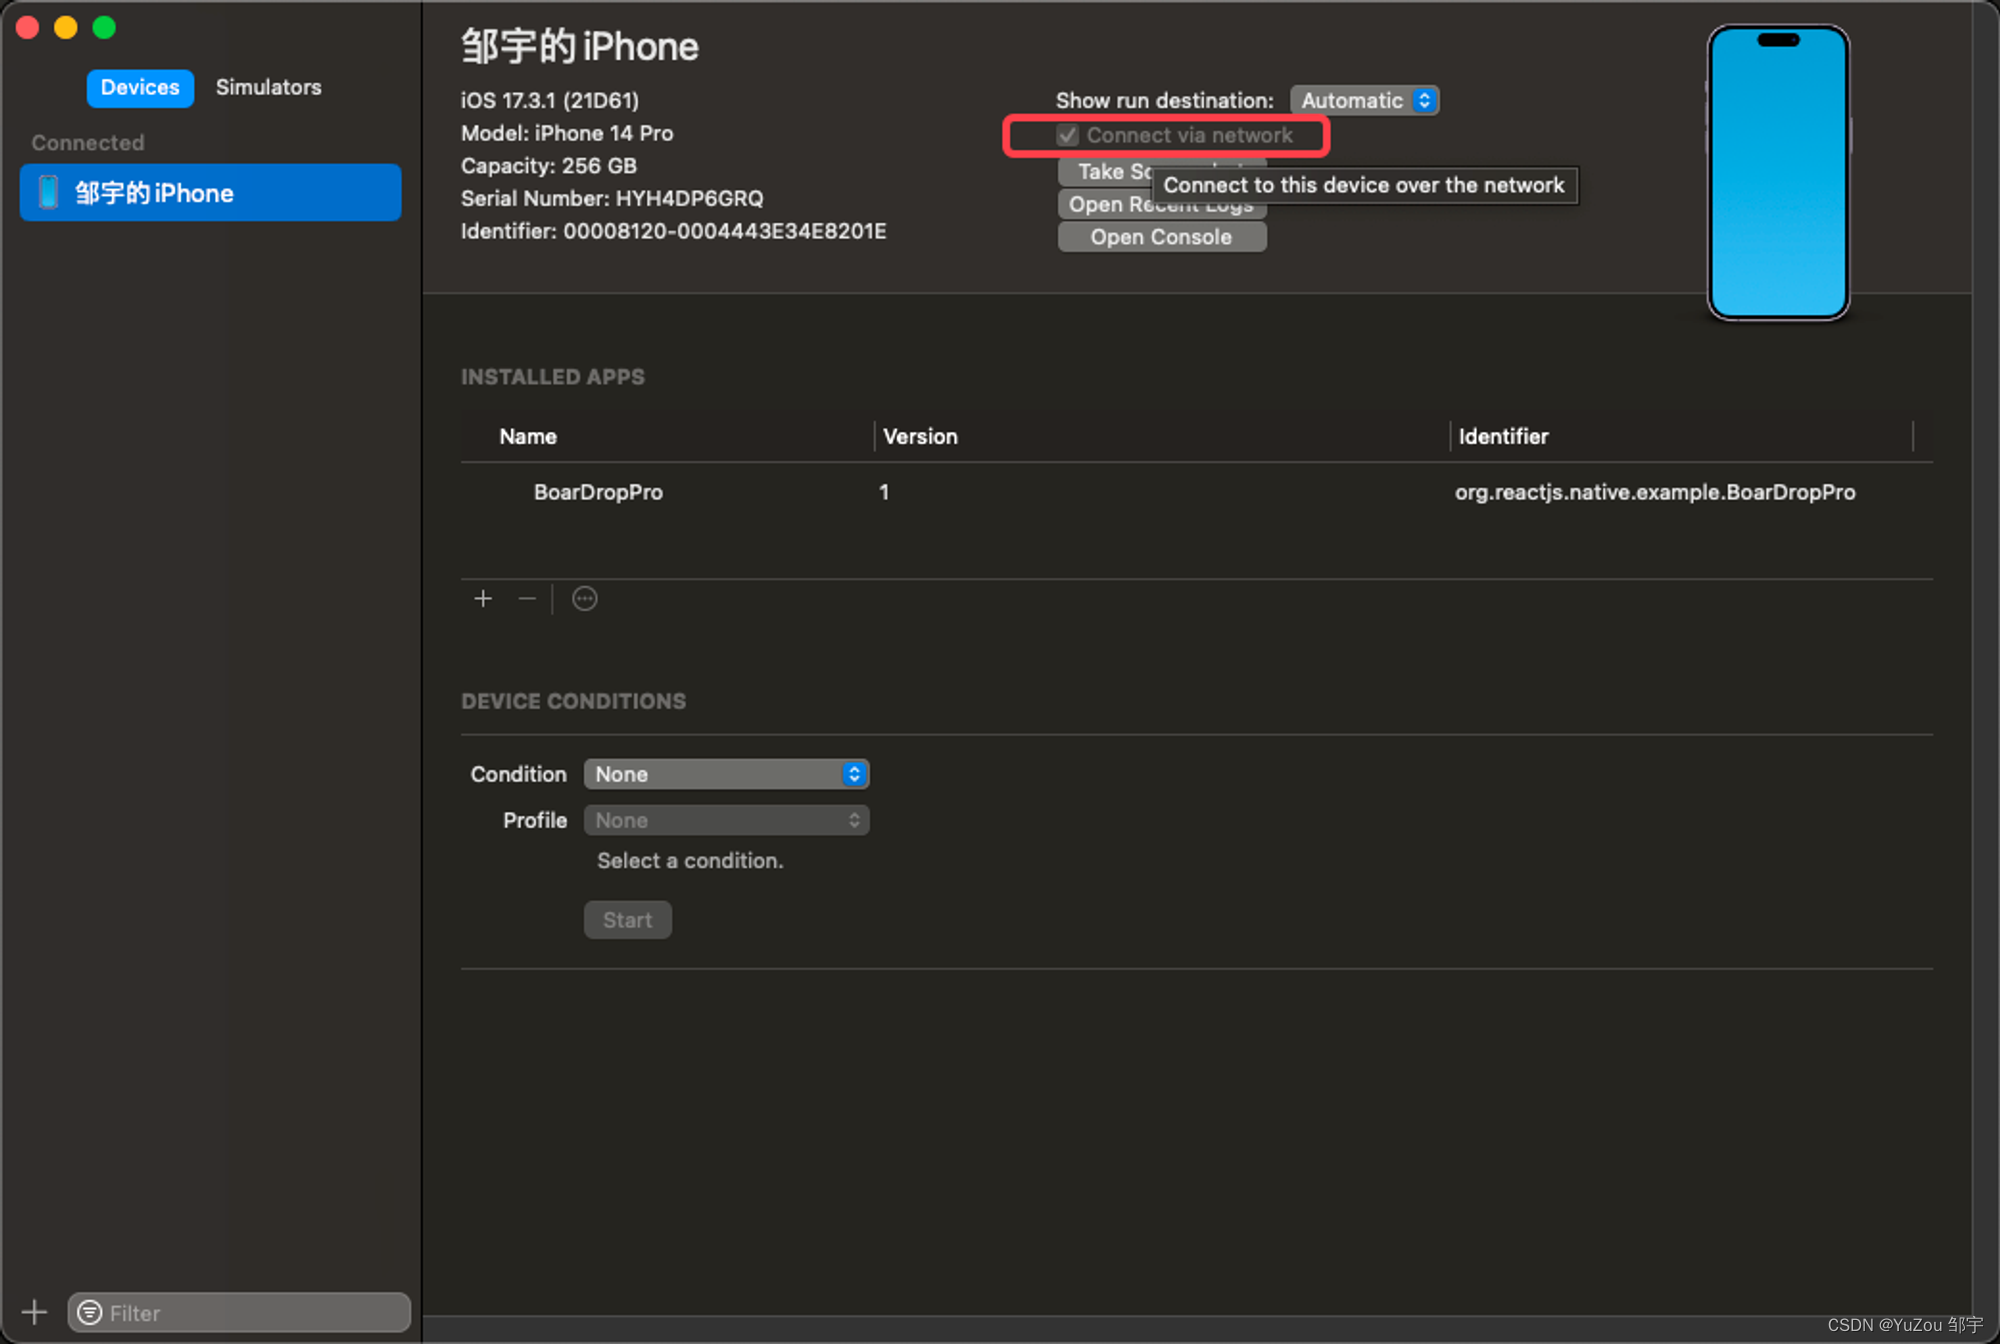The height and width of the screenshot is (1344, 2000).
Task: Select 邹宇的 iPhone in the Connected list
Action: coord(210,192)
